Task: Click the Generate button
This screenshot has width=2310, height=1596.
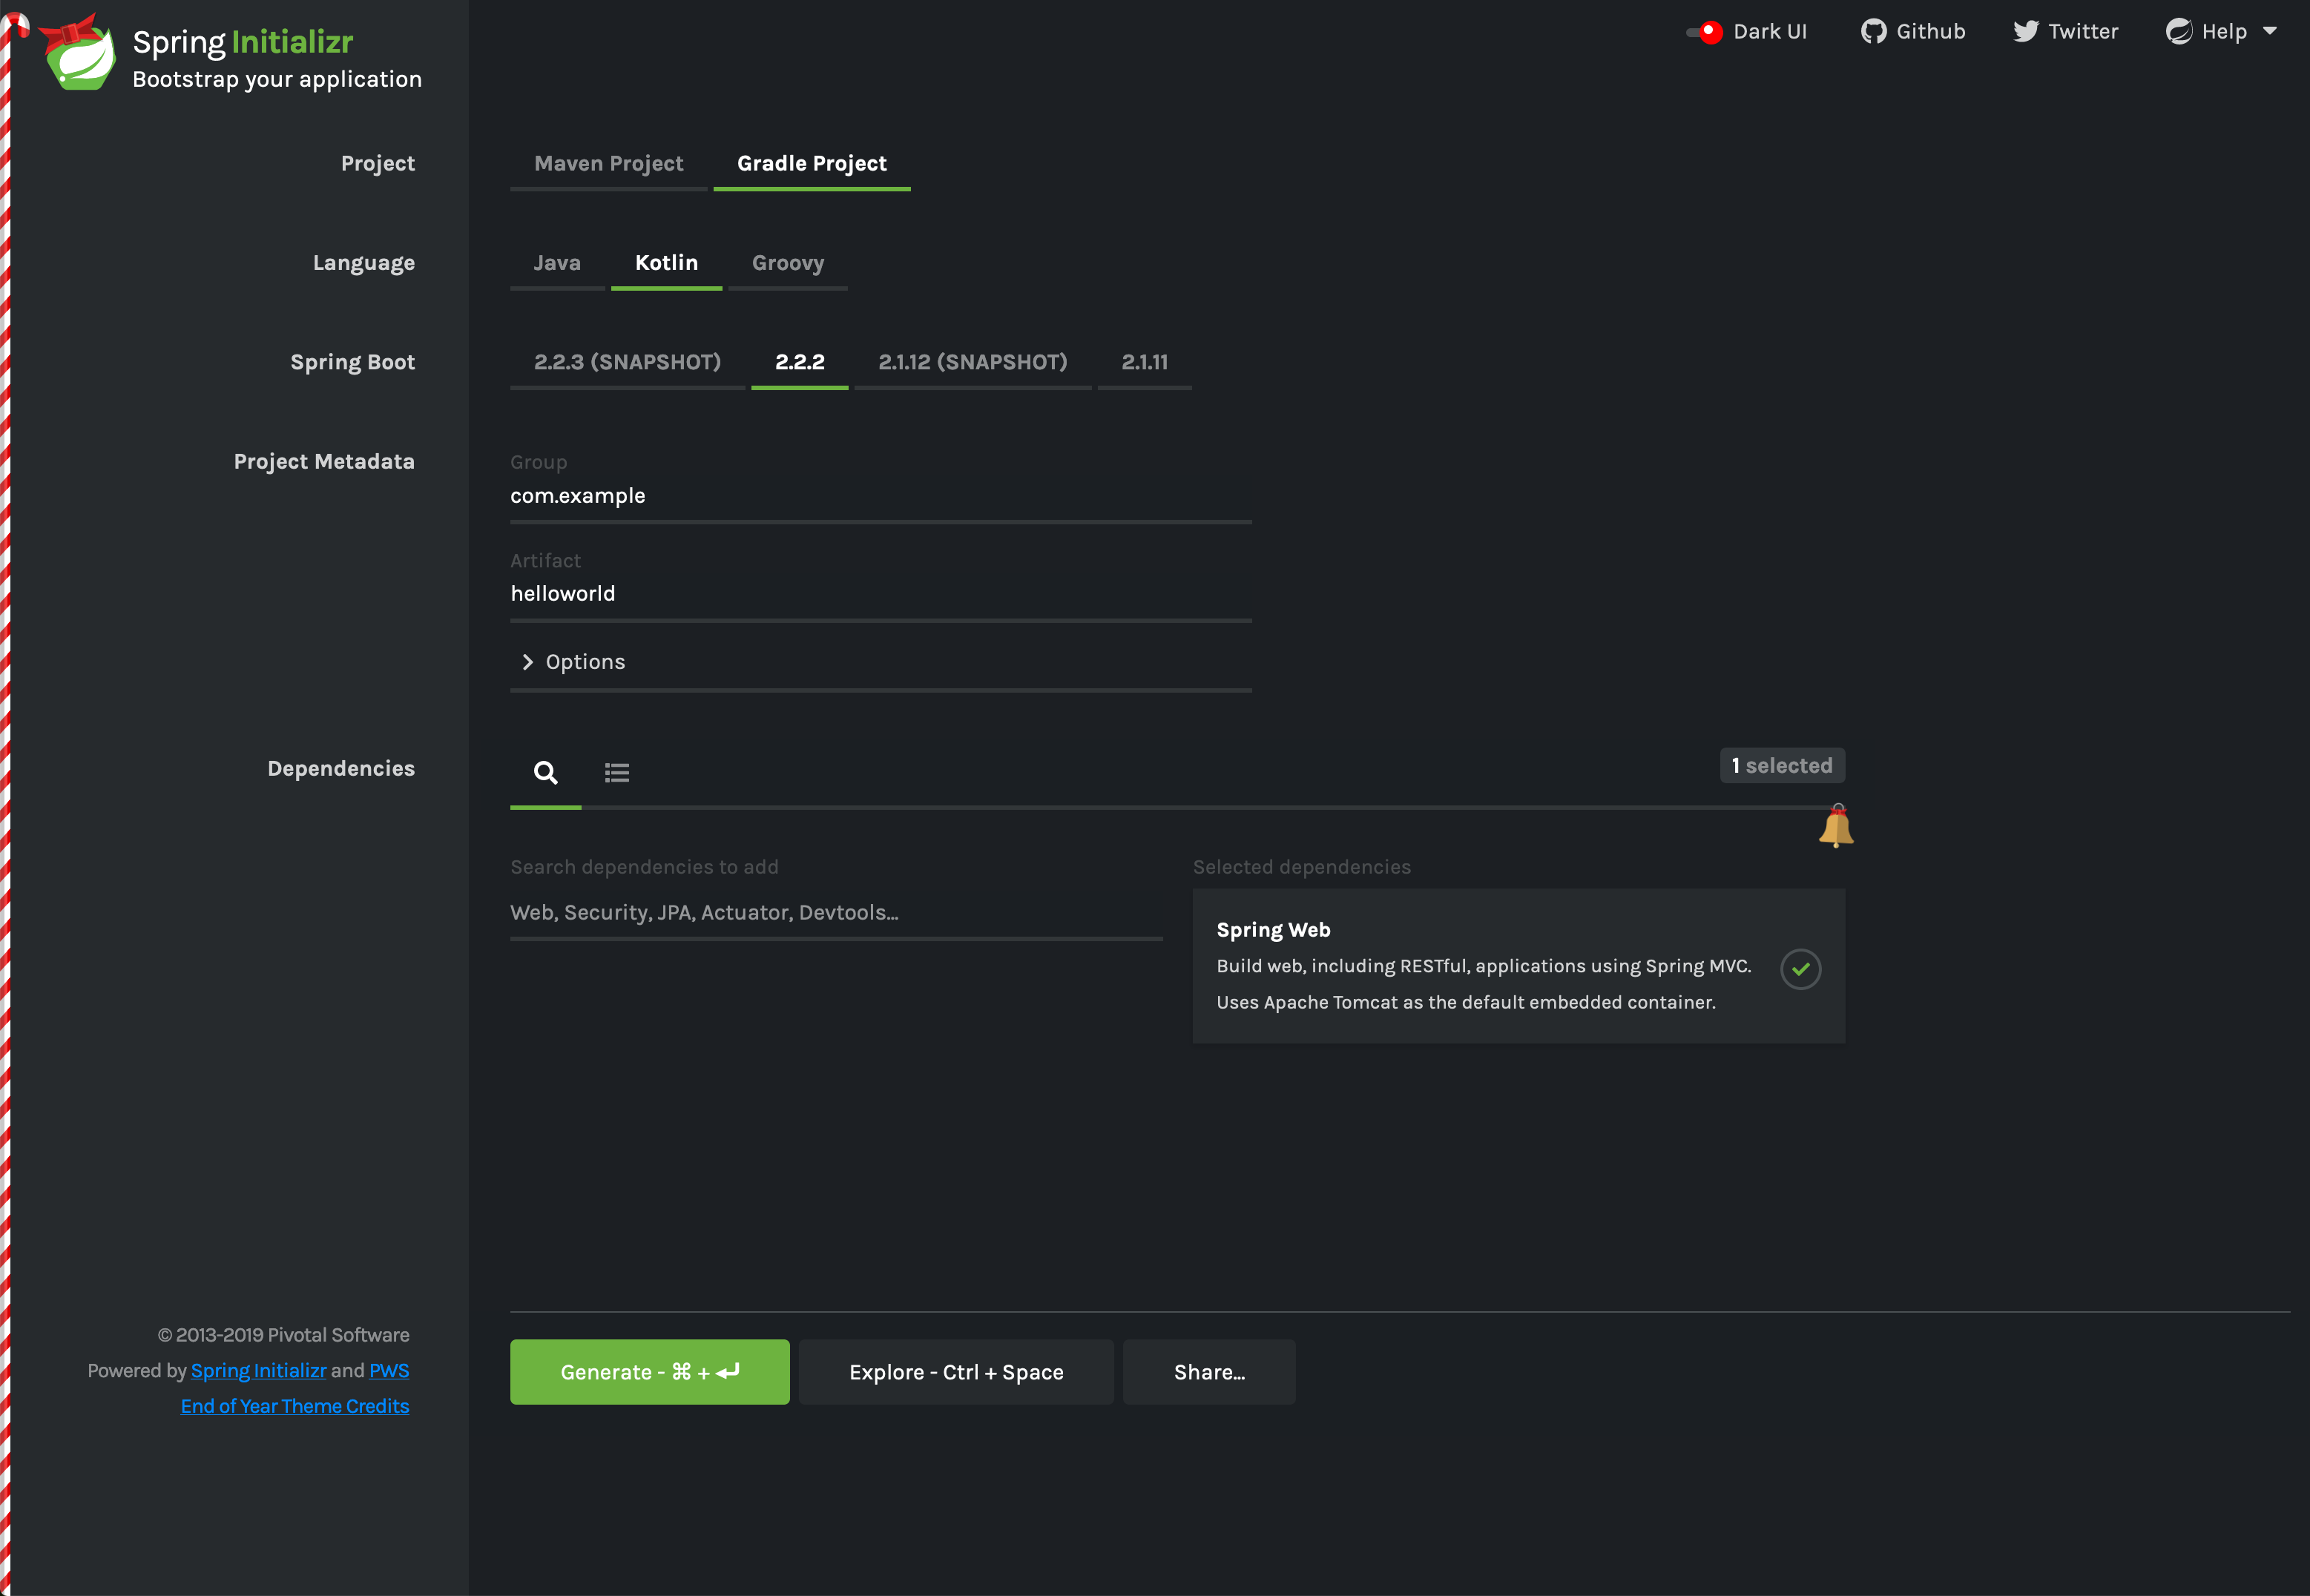Action: coord(649,1372)
